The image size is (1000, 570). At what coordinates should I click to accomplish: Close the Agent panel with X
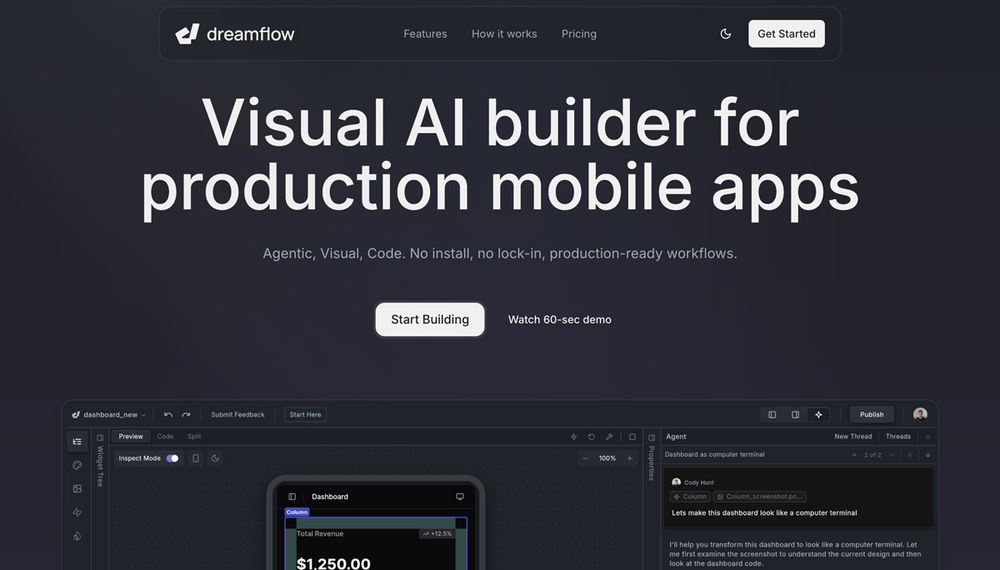click(x=928, y=437)
